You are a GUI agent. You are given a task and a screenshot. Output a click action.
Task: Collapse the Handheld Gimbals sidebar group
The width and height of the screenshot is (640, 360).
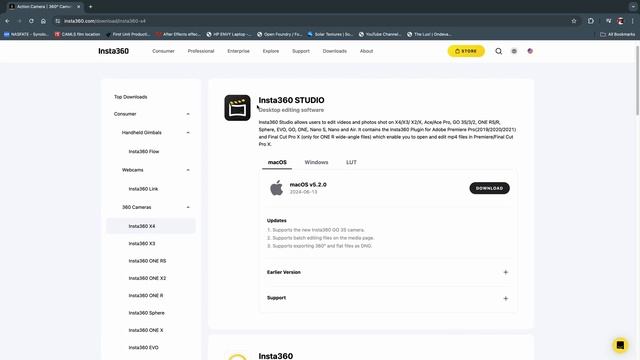click(x=188, y=133)
